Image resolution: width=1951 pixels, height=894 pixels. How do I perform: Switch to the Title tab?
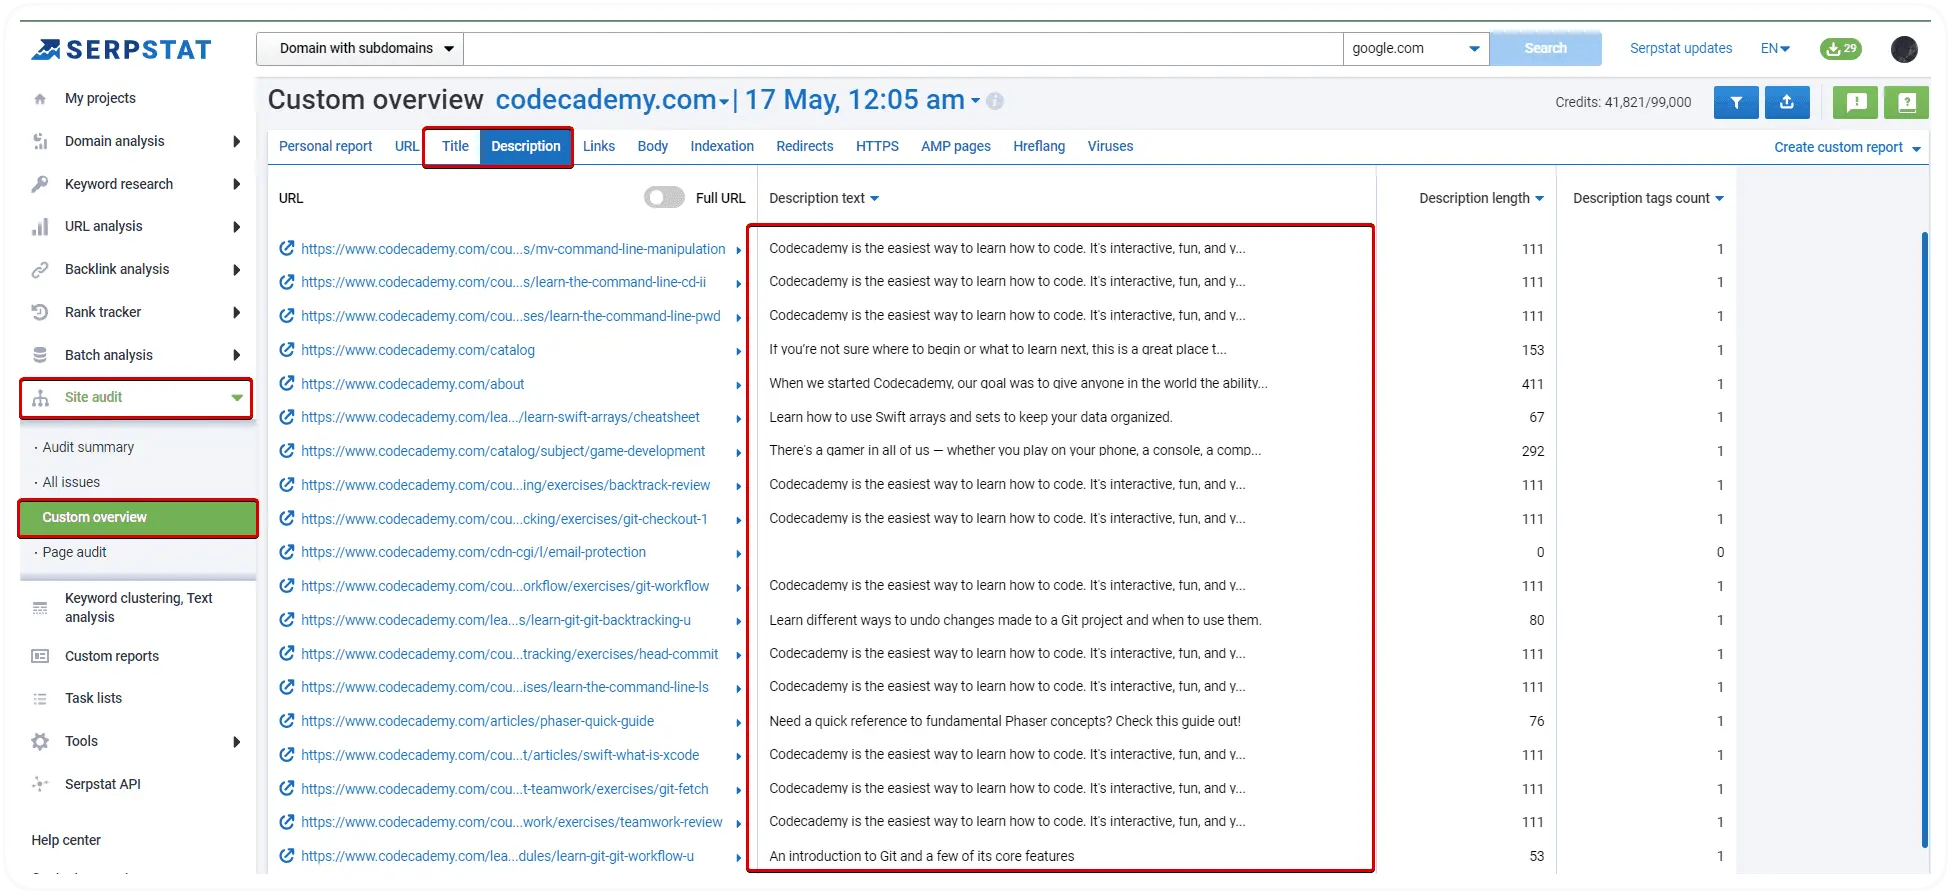point(455,146)
